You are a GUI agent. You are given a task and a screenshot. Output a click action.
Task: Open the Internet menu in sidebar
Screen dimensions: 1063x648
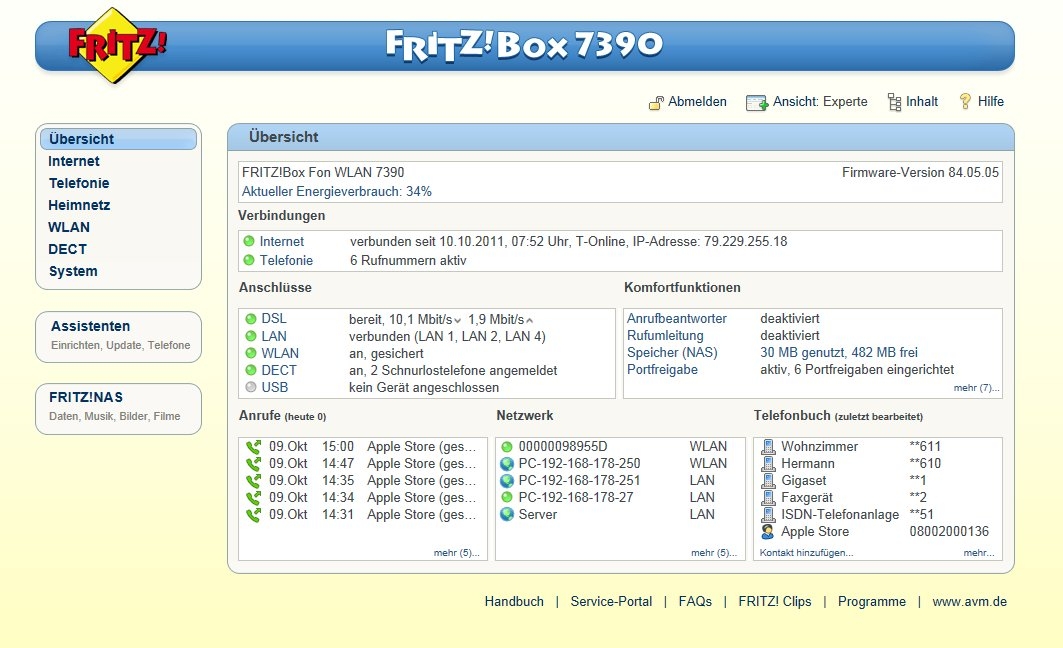point(74,161)
